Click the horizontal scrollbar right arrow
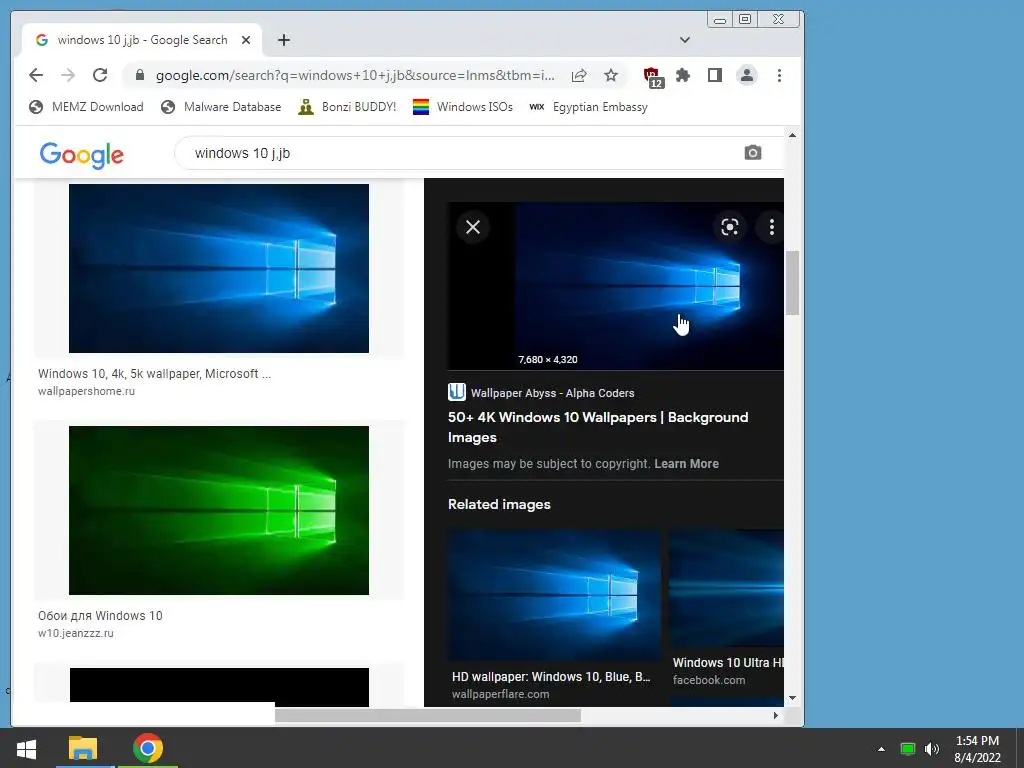 pyautogui.click(x=775, y=716)
